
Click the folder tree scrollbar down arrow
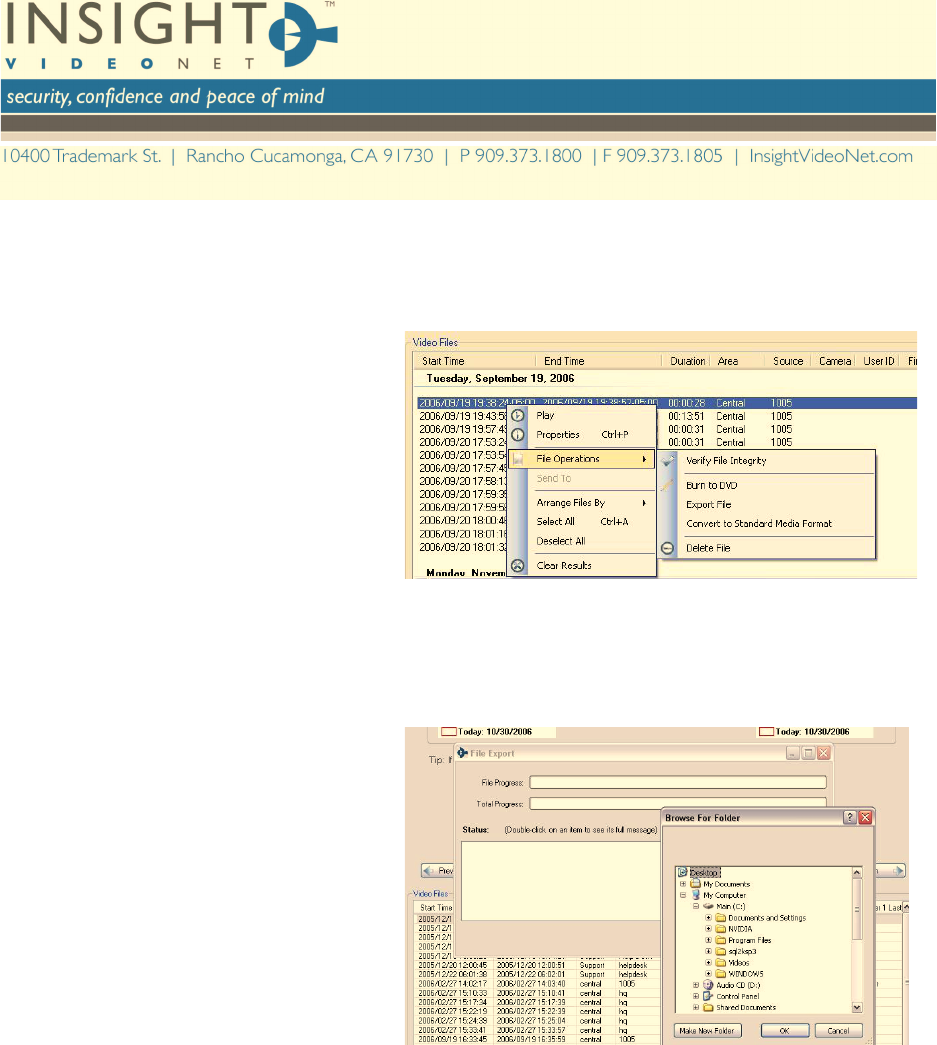coord(857,1008)
